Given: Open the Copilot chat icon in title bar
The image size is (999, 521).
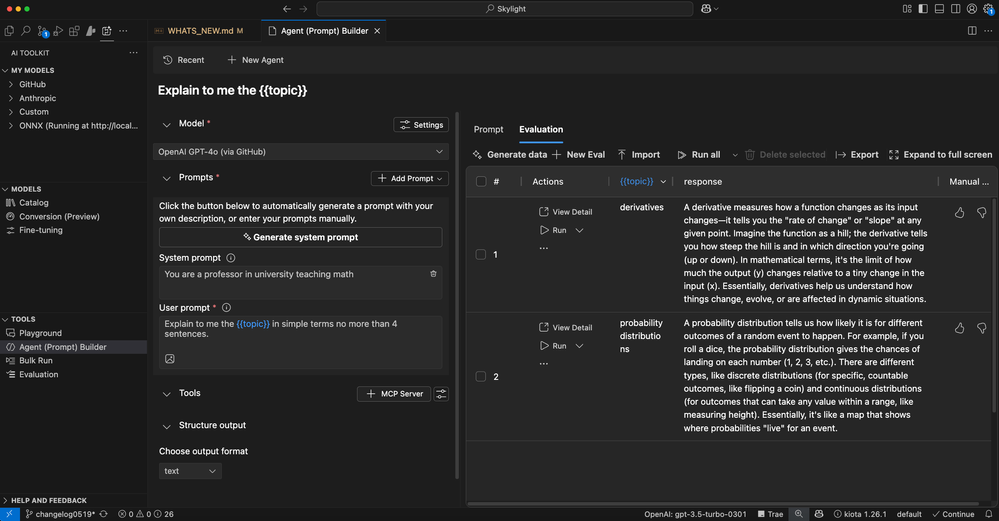Looking at the screenshot, I should [706, 9].
